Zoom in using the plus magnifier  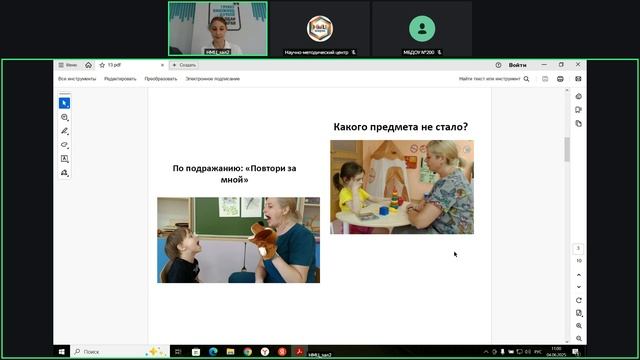[x=579, y=326]
